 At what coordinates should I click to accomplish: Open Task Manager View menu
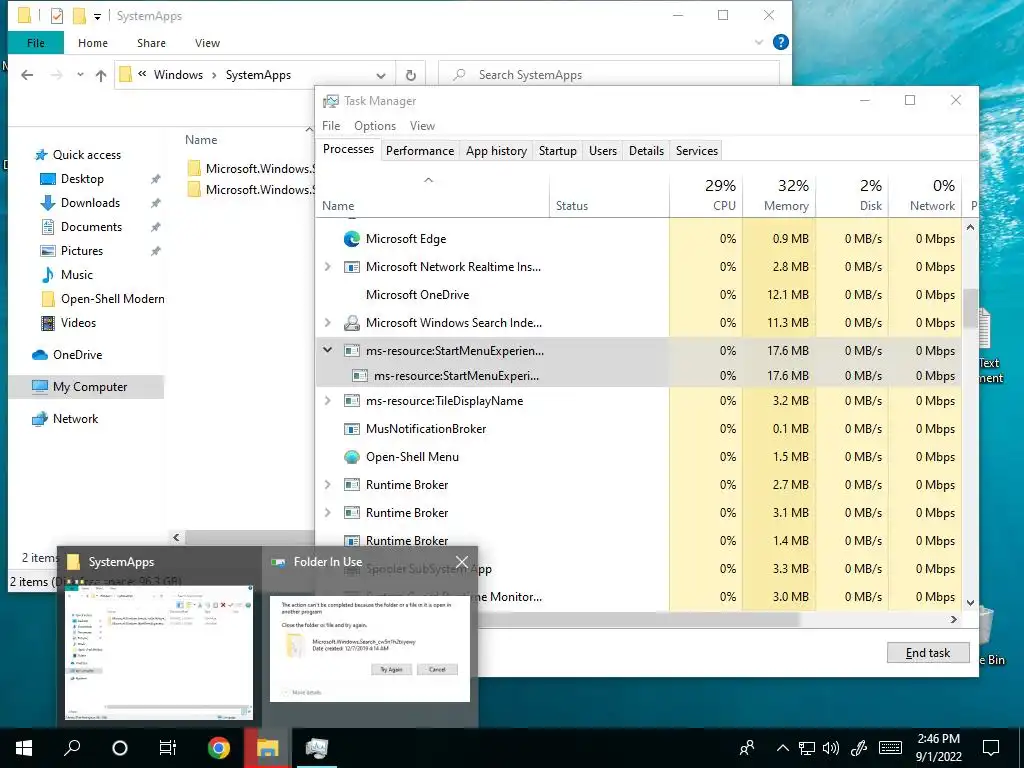(x=423, y=126)
